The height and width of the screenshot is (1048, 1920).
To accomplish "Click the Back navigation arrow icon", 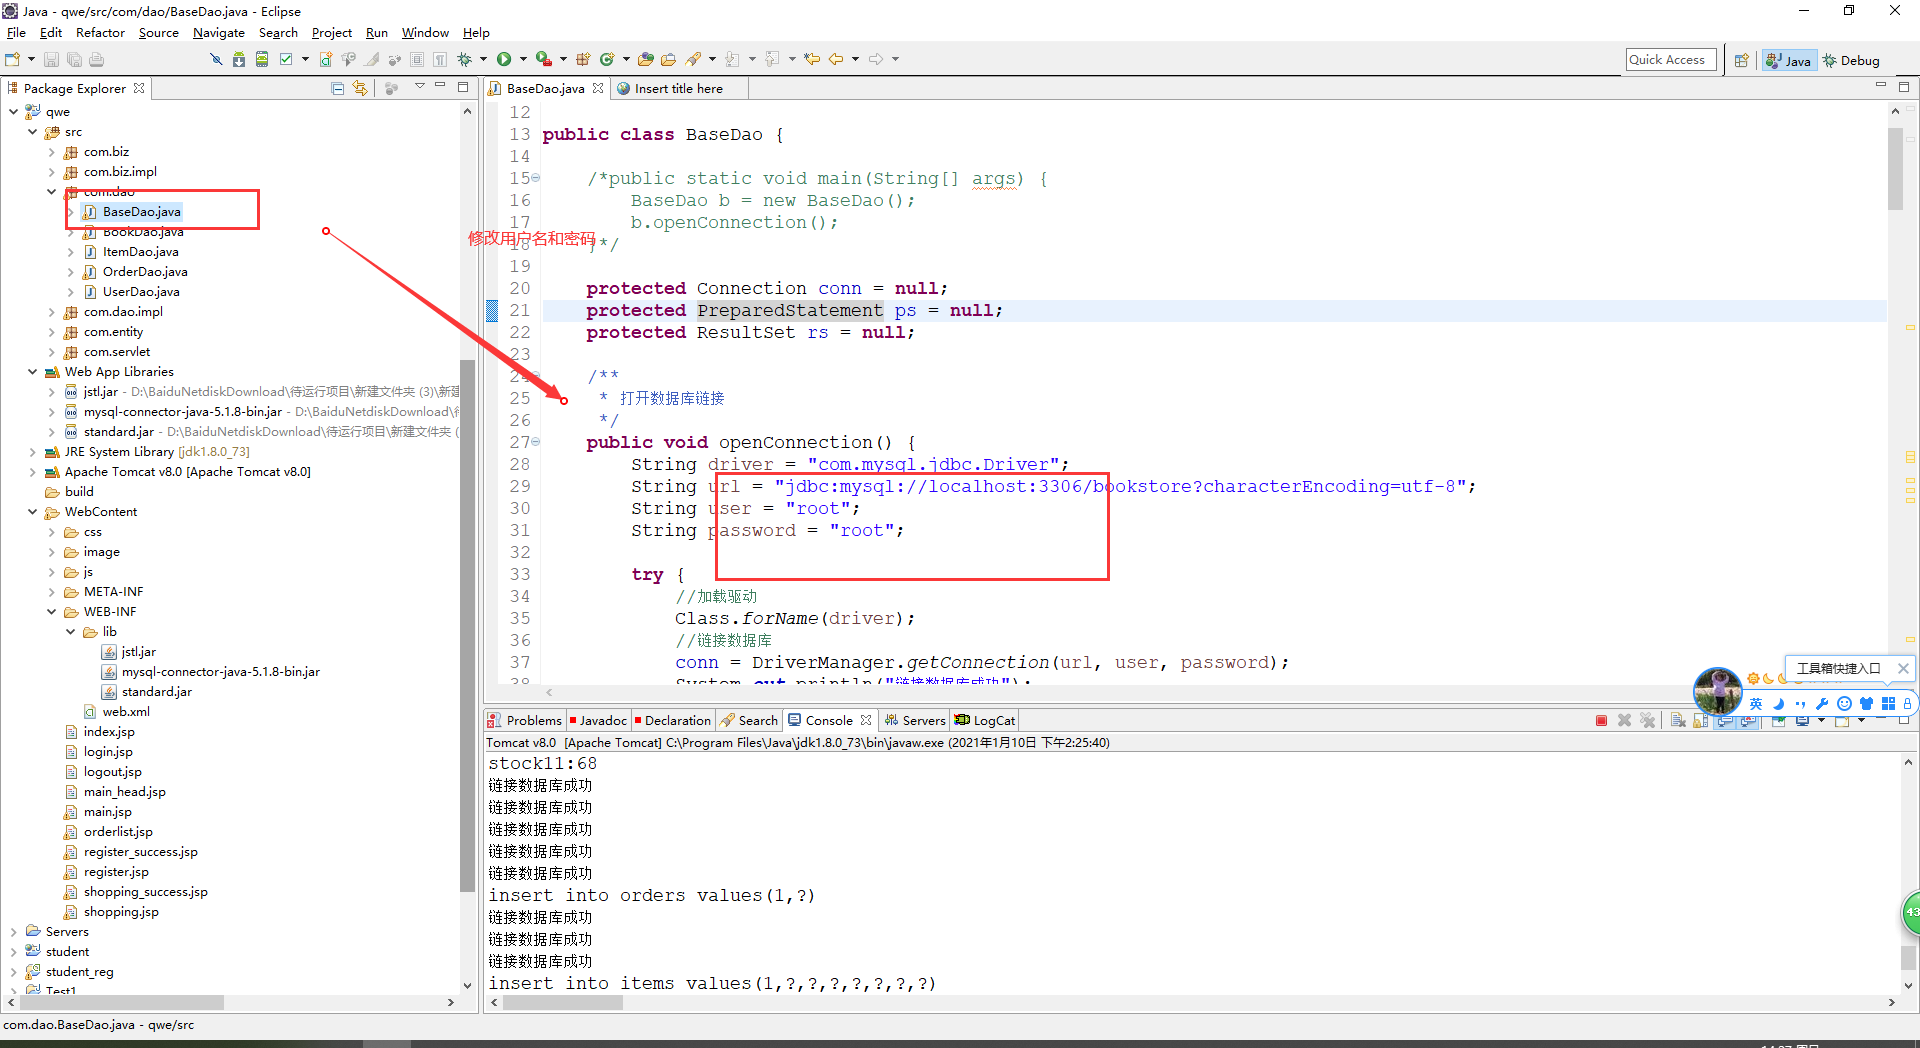I will tap(836, 59).
